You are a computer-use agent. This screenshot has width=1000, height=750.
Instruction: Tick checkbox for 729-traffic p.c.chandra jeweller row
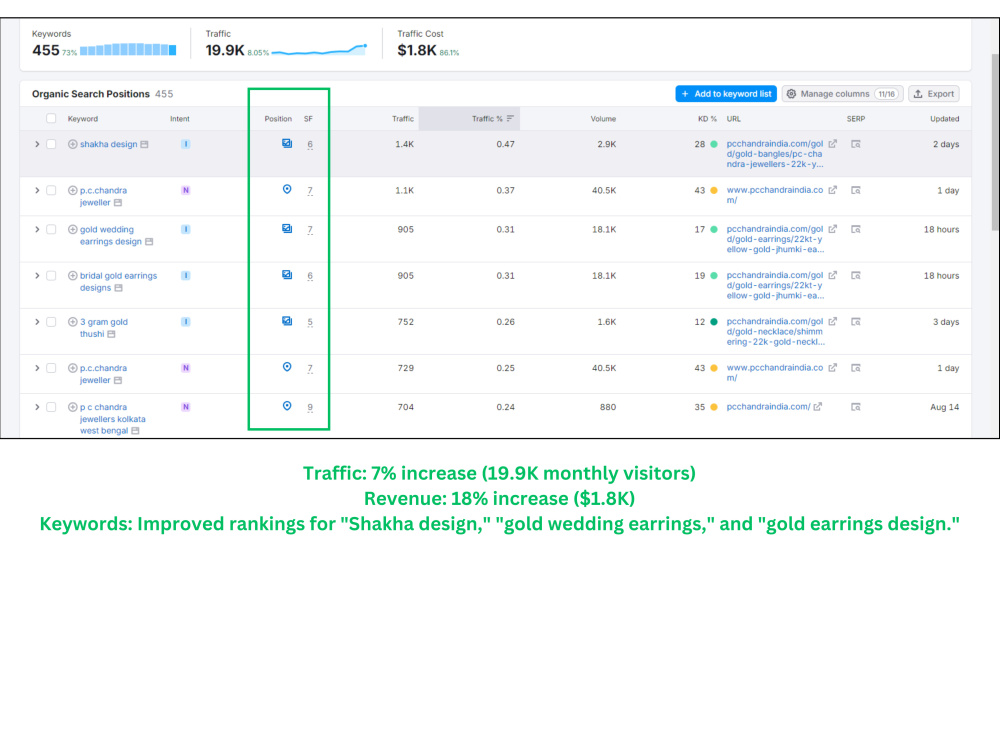[51, 368]
